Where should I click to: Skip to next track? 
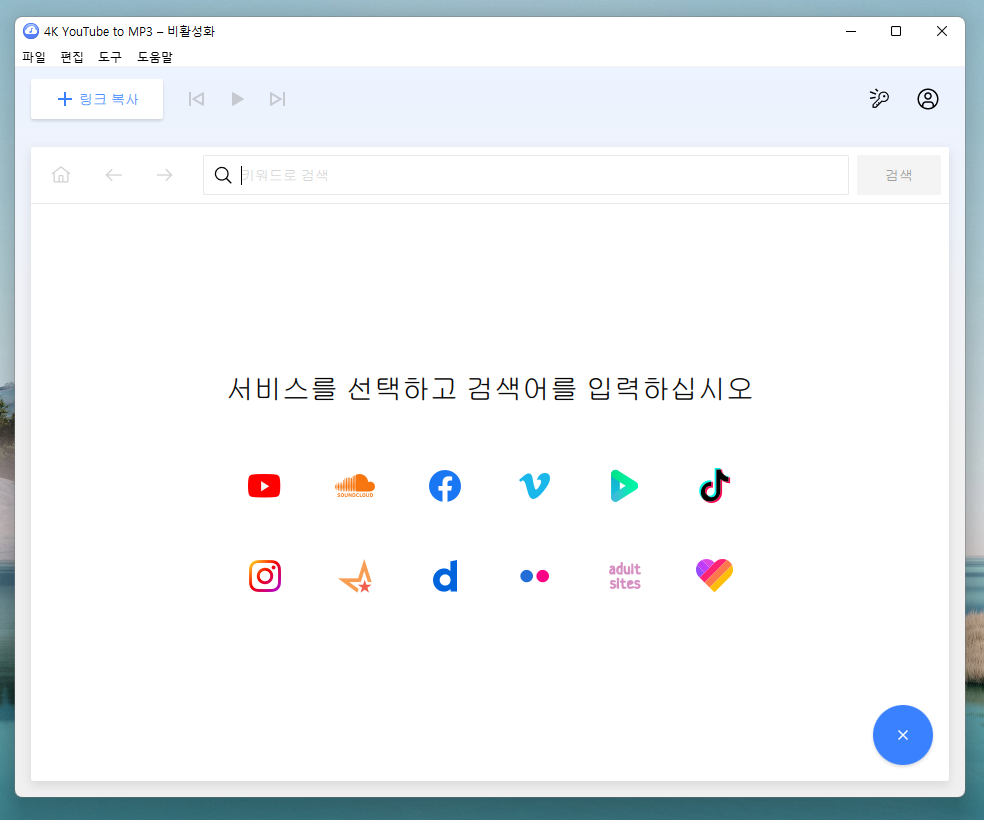click(277, 99)
